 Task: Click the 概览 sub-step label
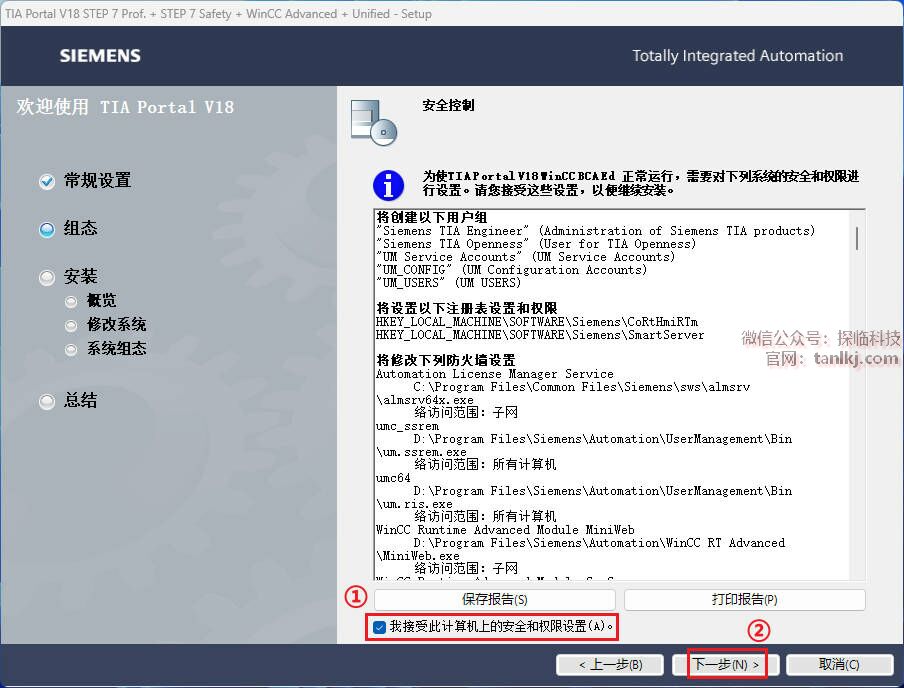[101, 300]
